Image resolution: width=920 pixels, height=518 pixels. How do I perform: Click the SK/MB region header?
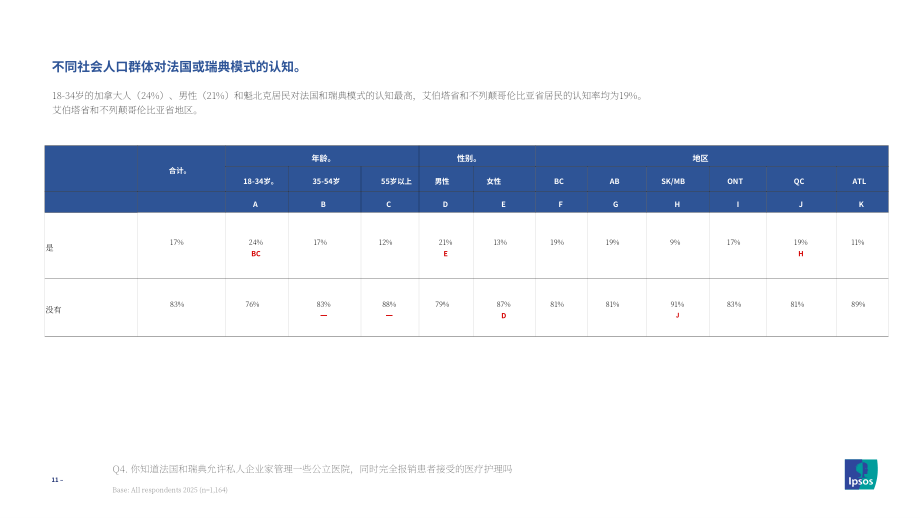[673, 181]
